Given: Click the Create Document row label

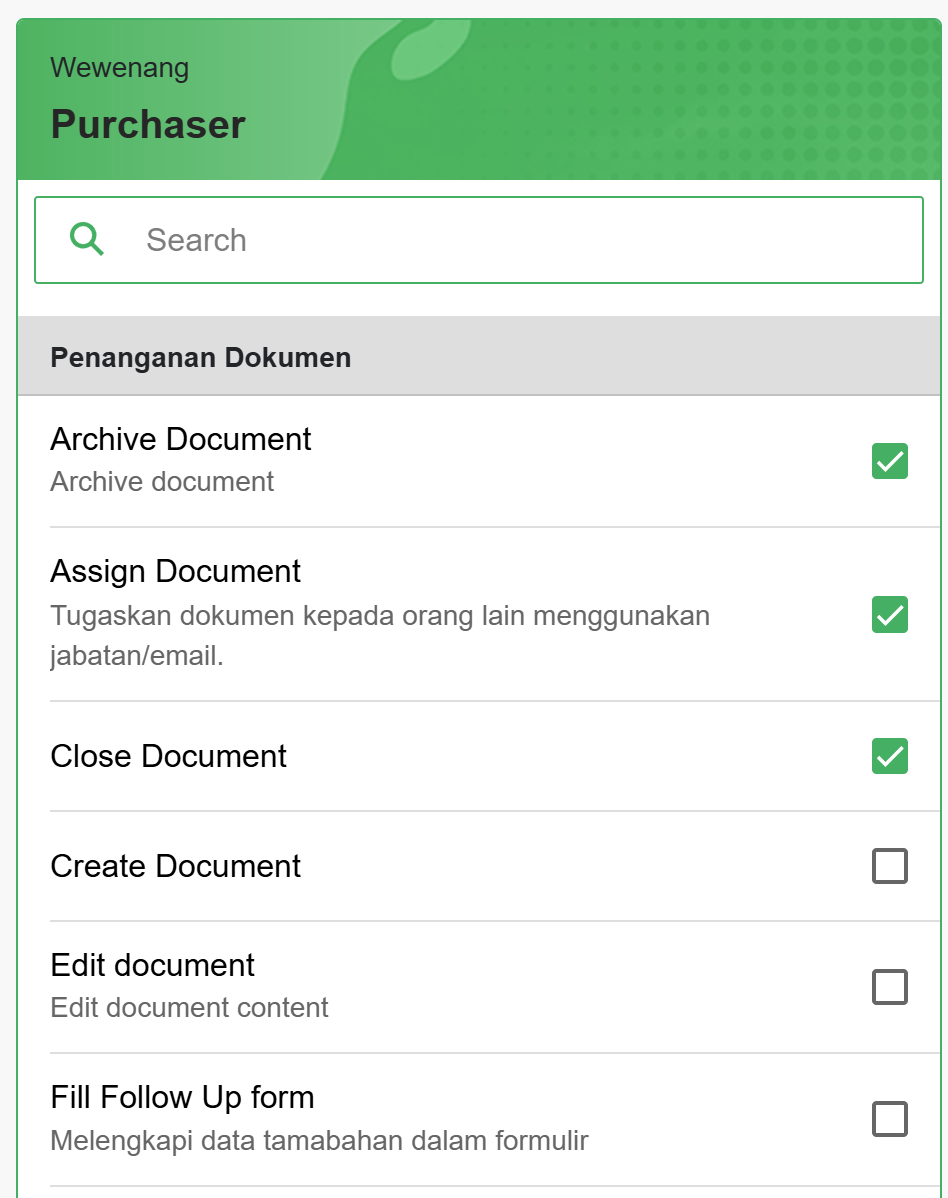Looking at the screenshot, I should 176,866.
